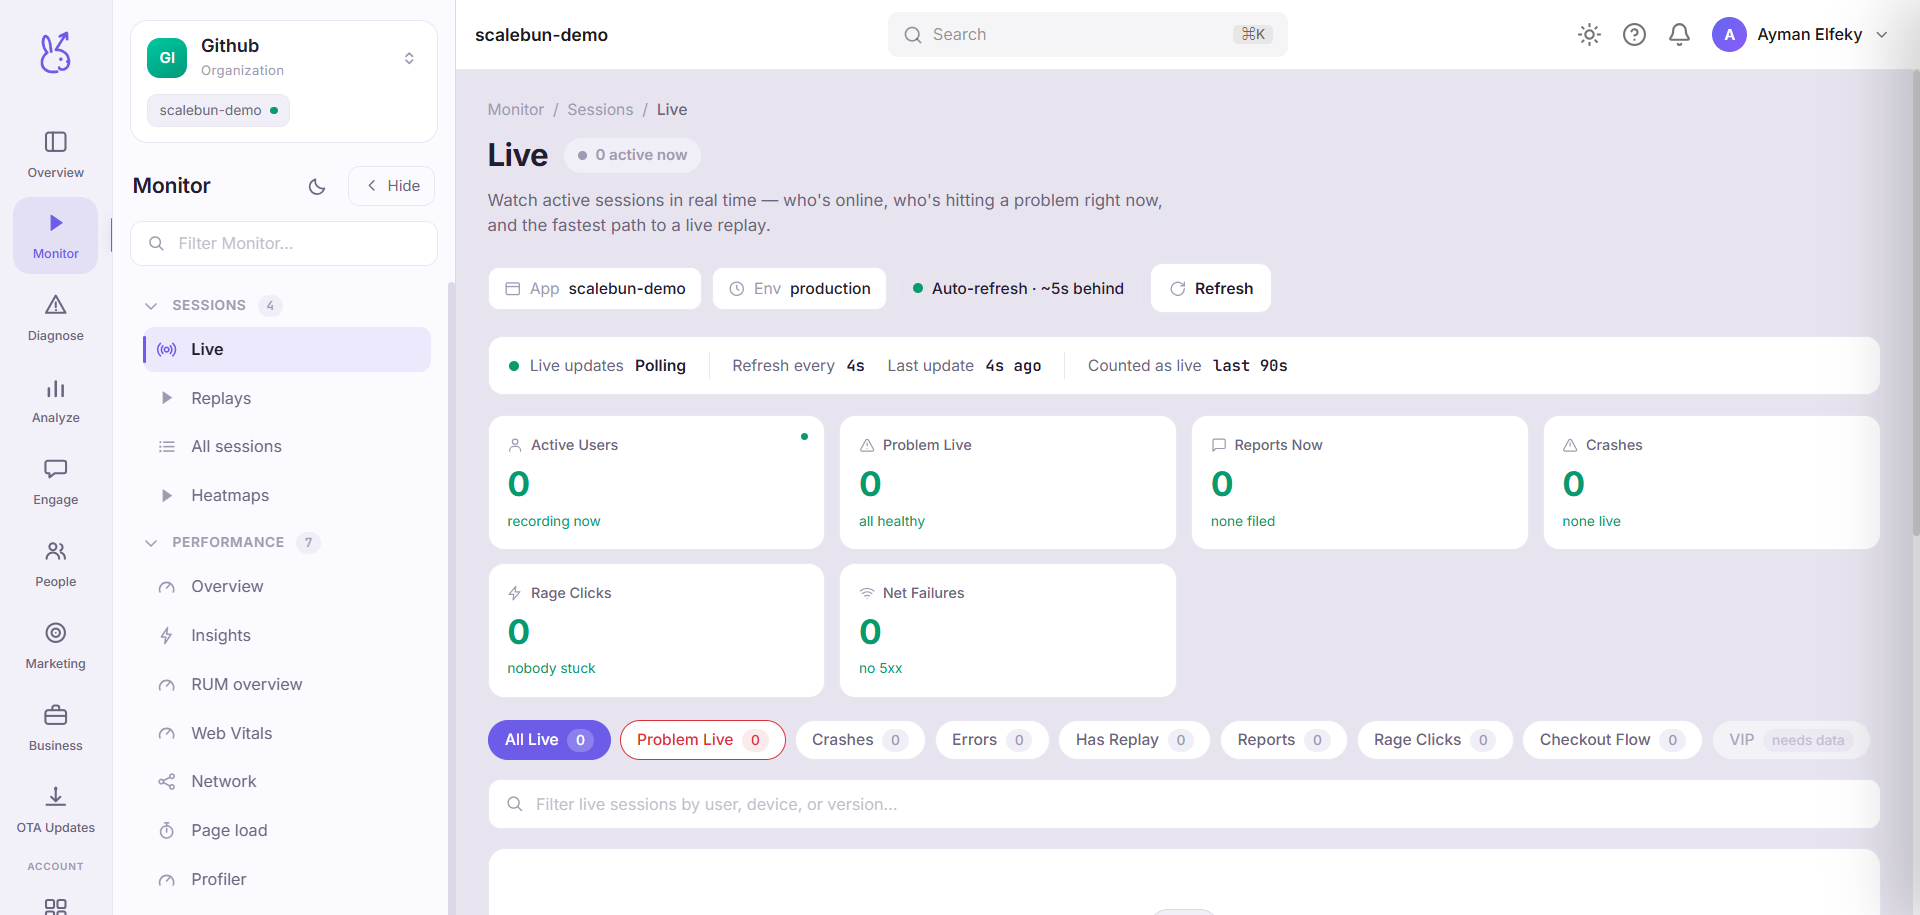Filter live sessions by Rage Clicks
The width and height of the screenshot is (1920, 915).
(1435, 740)
